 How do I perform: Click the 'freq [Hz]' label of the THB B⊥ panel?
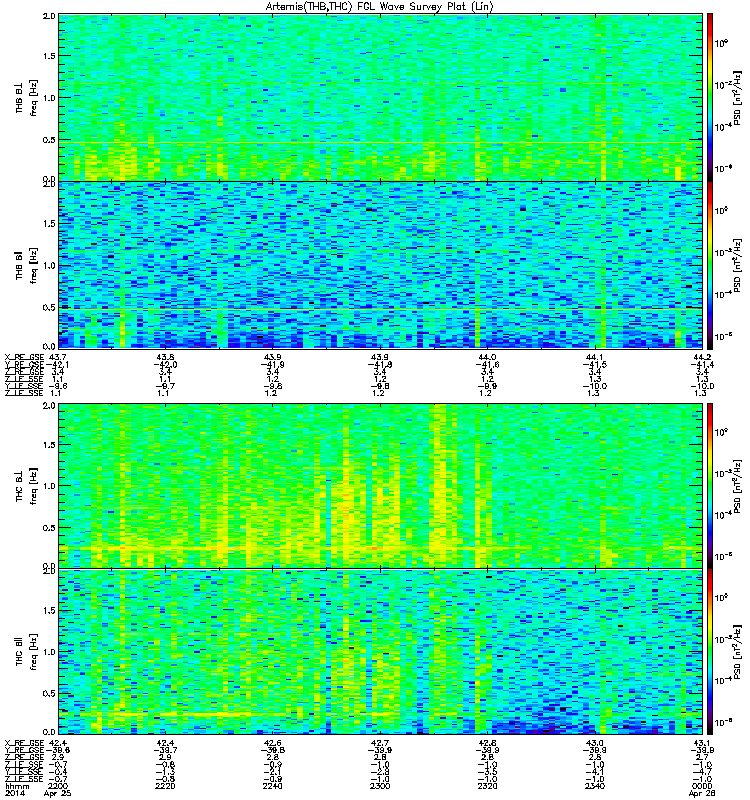tap(34, 97)
